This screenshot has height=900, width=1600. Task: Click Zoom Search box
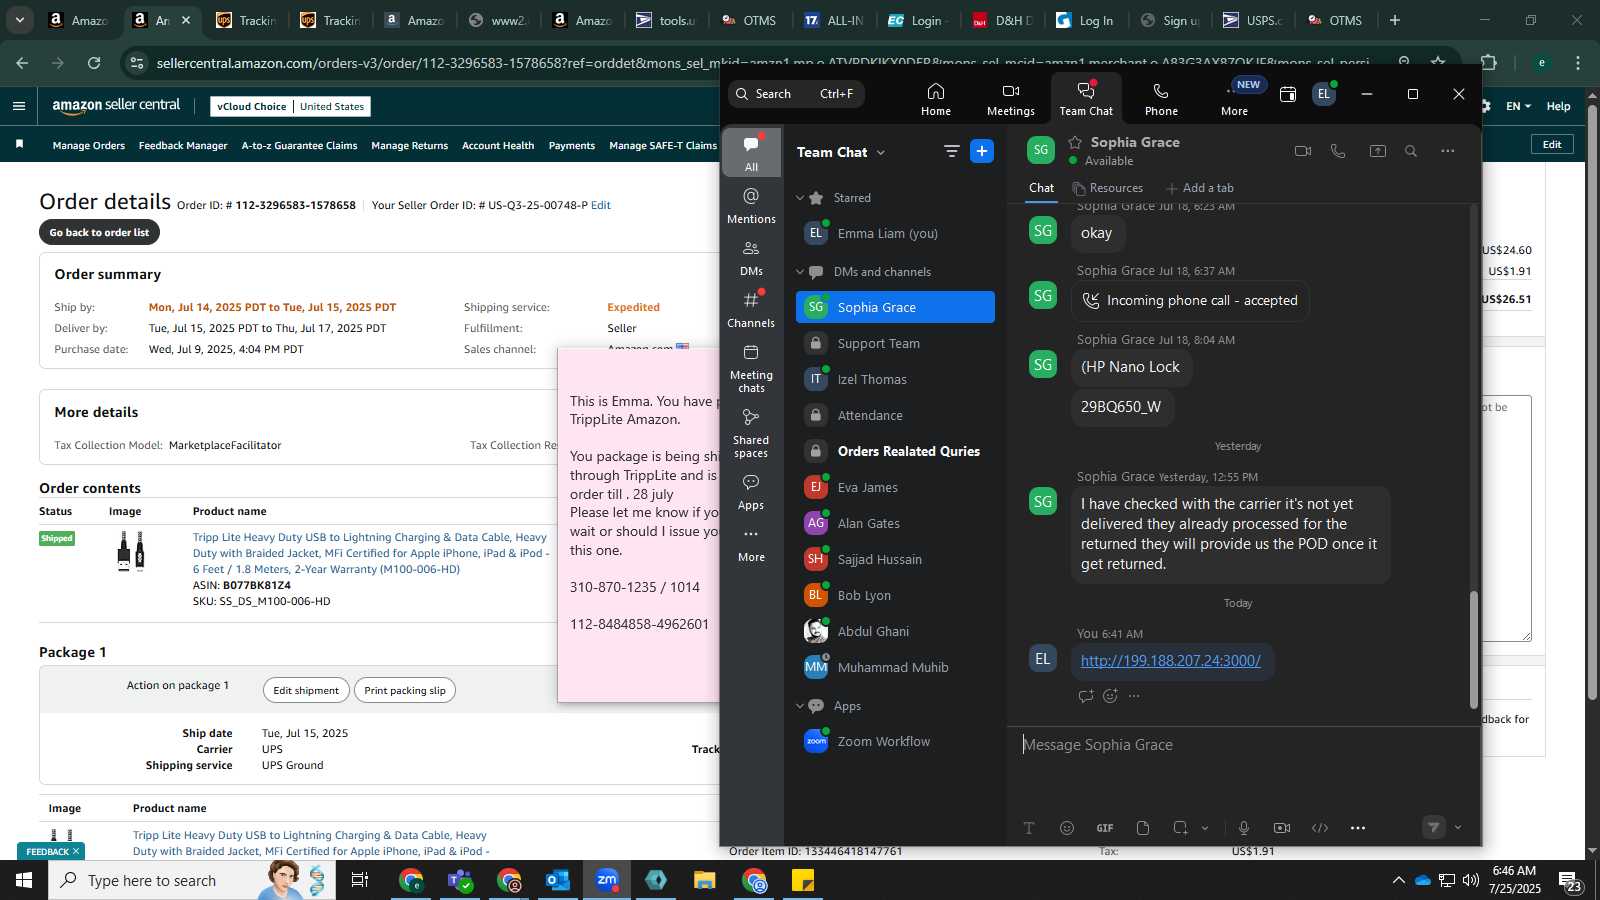point(796,94)
